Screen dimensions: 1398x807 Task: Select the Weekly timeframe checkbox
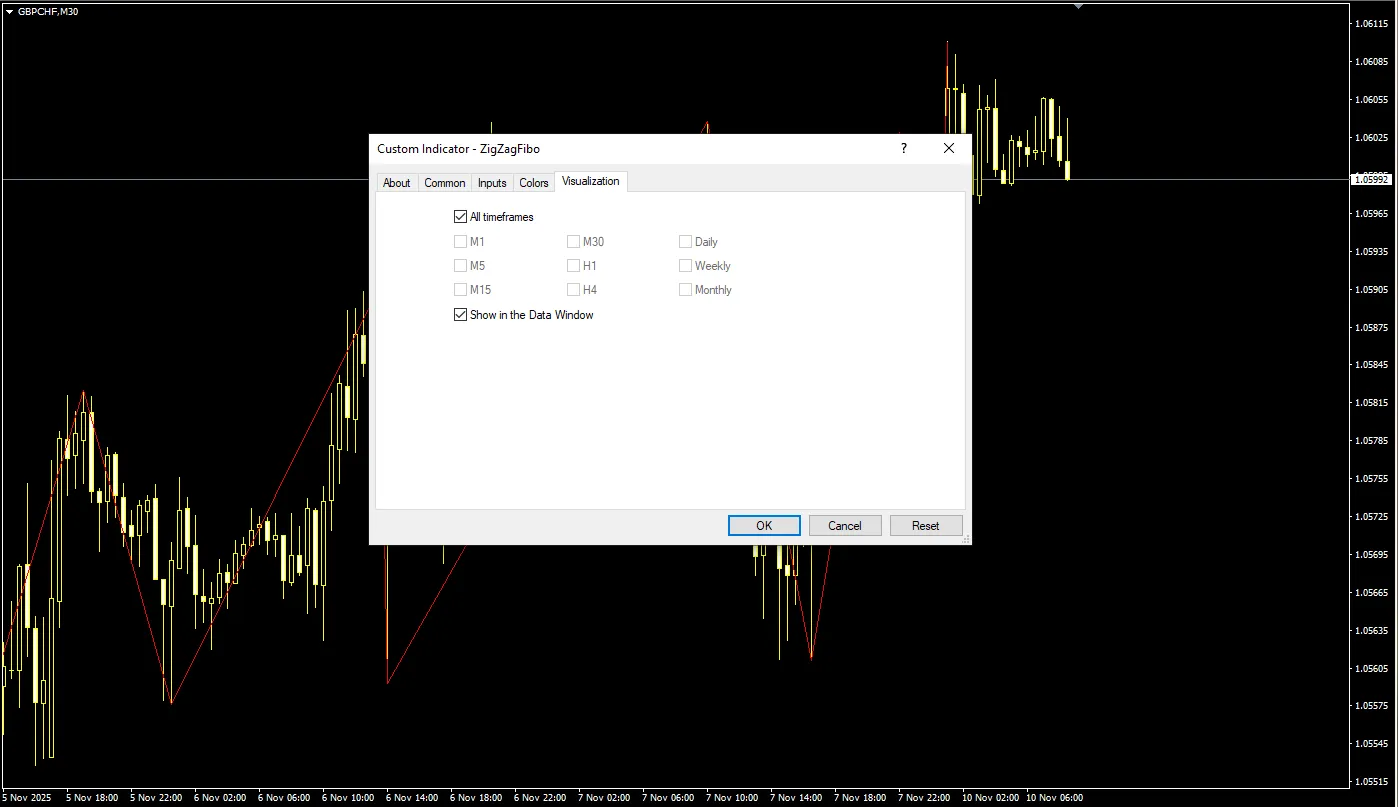point(685,266)
